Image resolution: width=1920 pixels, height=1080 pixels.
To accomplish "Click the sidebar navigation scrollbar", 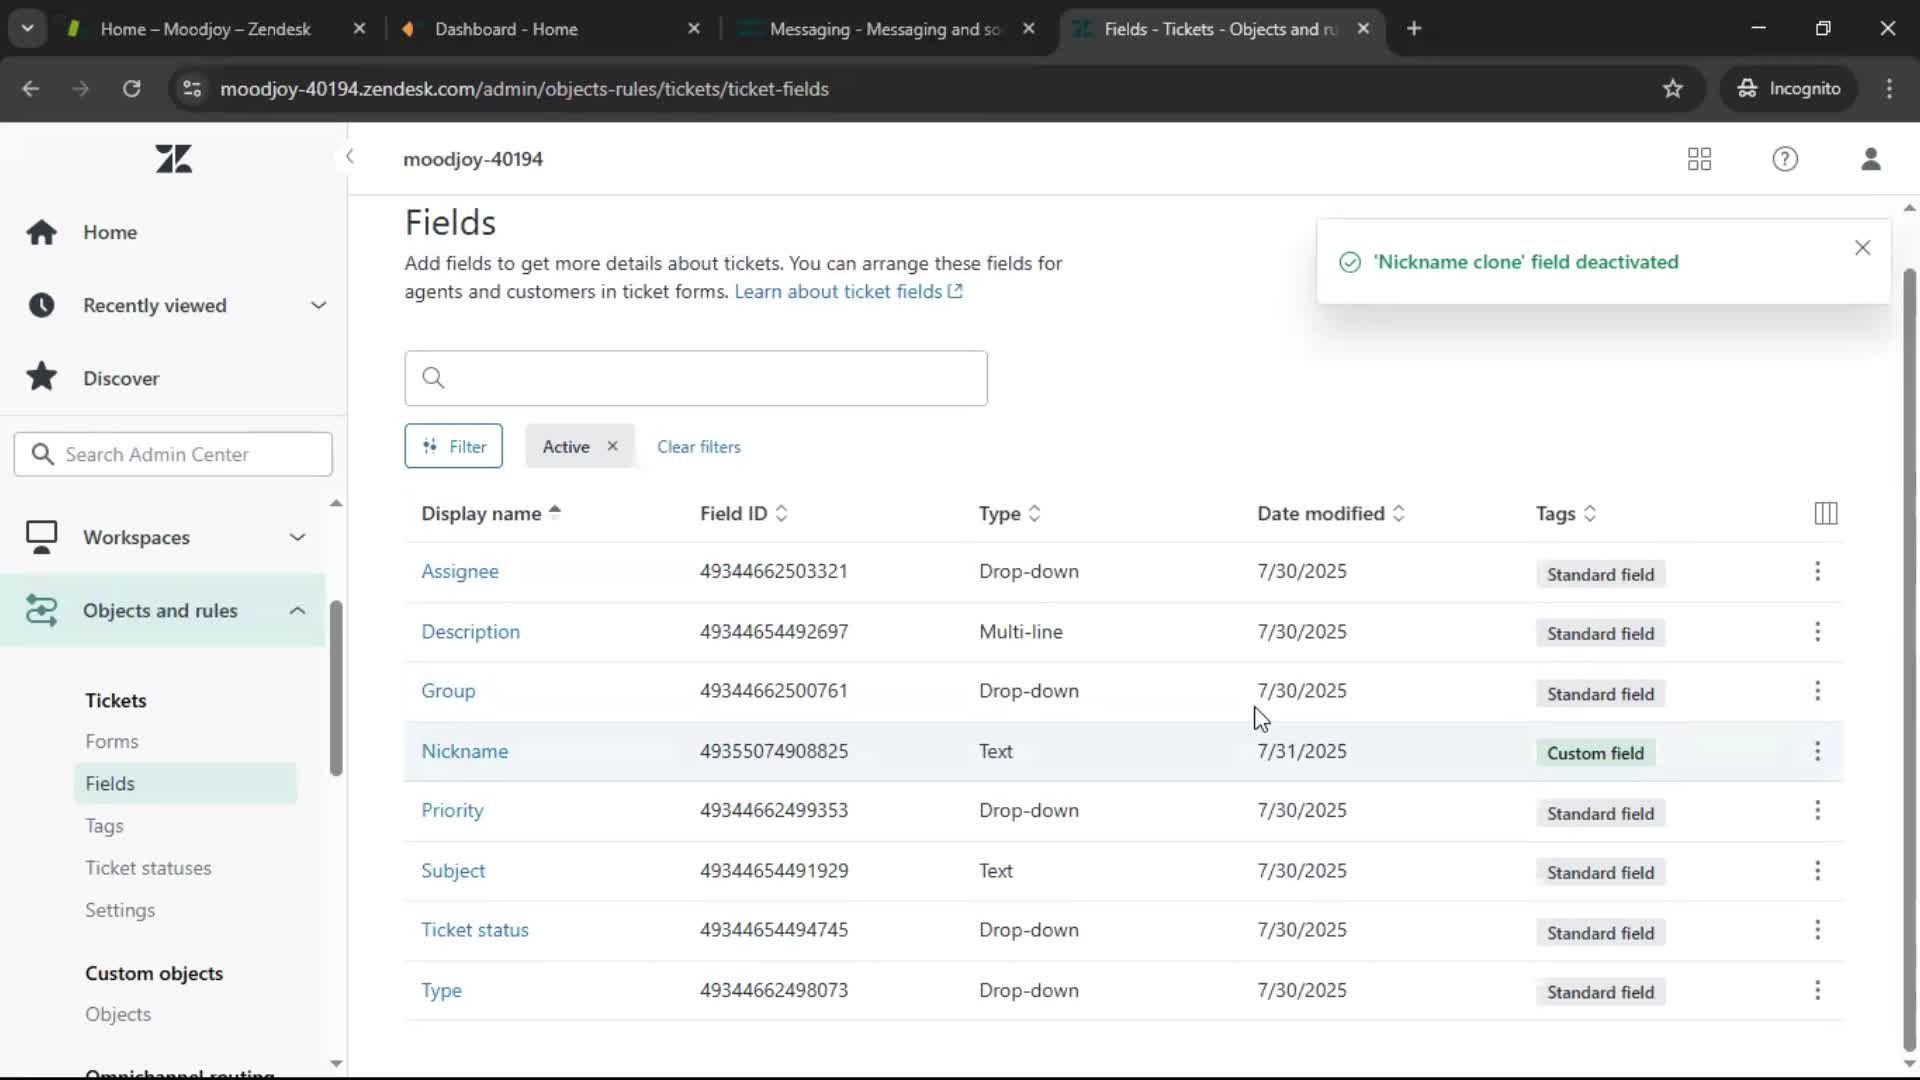I will click(x=336, y=688).
